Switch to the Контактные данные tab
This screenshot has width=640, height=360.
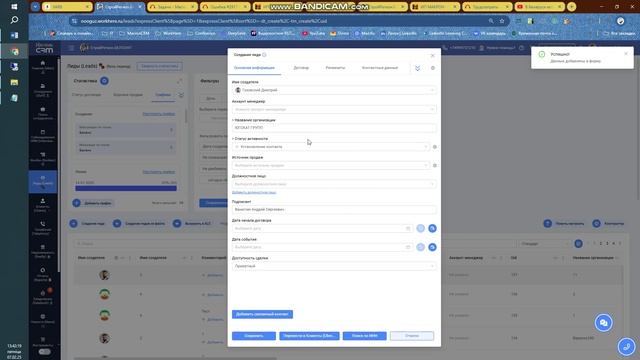coord(380,68)
